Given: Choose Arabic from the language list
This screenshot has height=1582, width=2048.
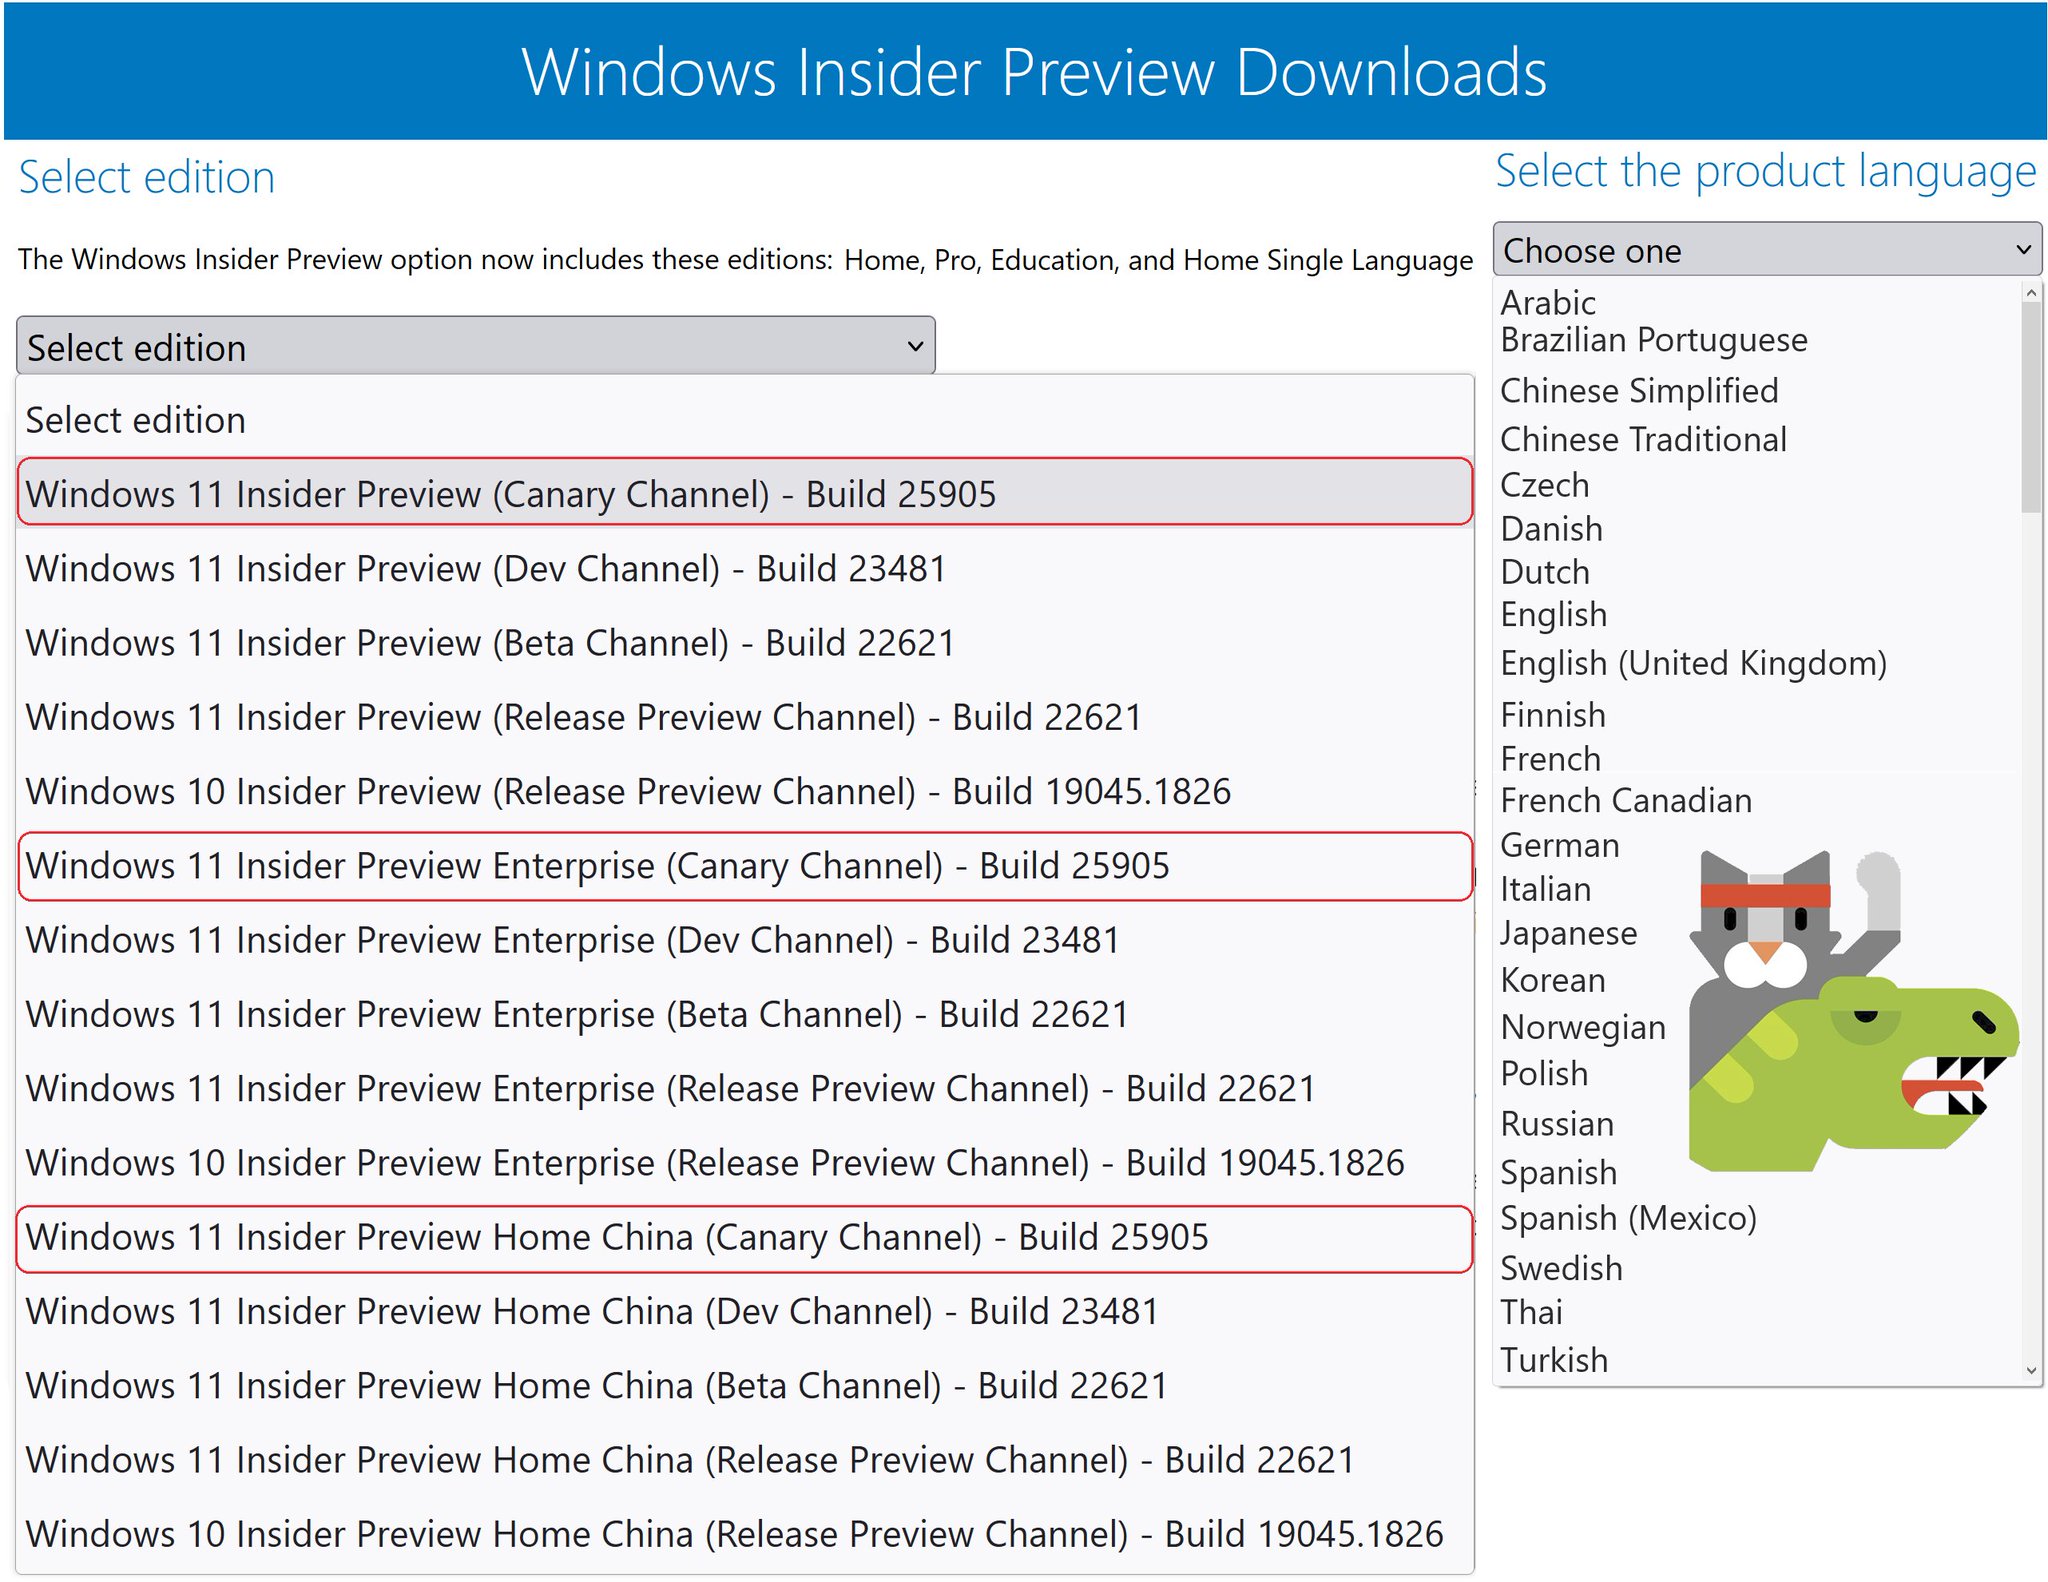Looking at the screenshot, I should click(x=1547, y=302).
